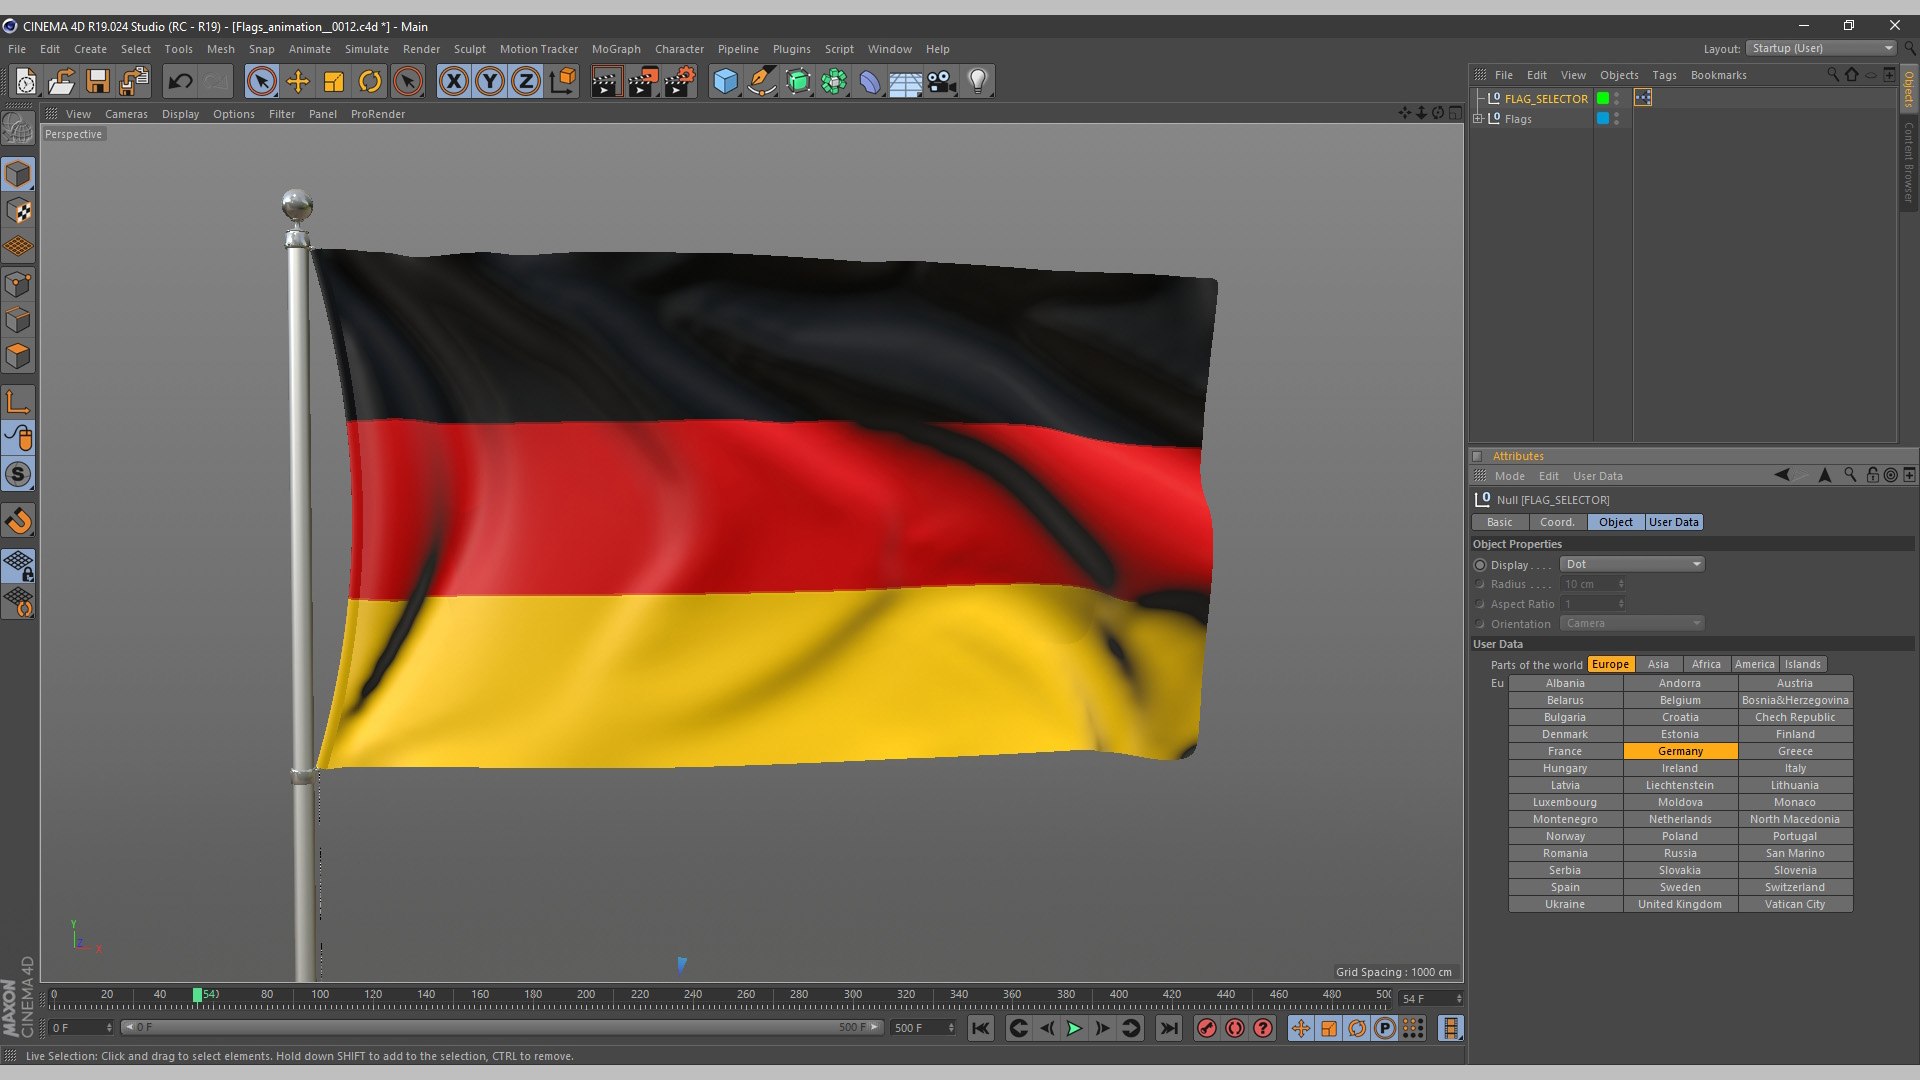Choose France flag button
1920x1080 pixels.
coord(1565,751)
